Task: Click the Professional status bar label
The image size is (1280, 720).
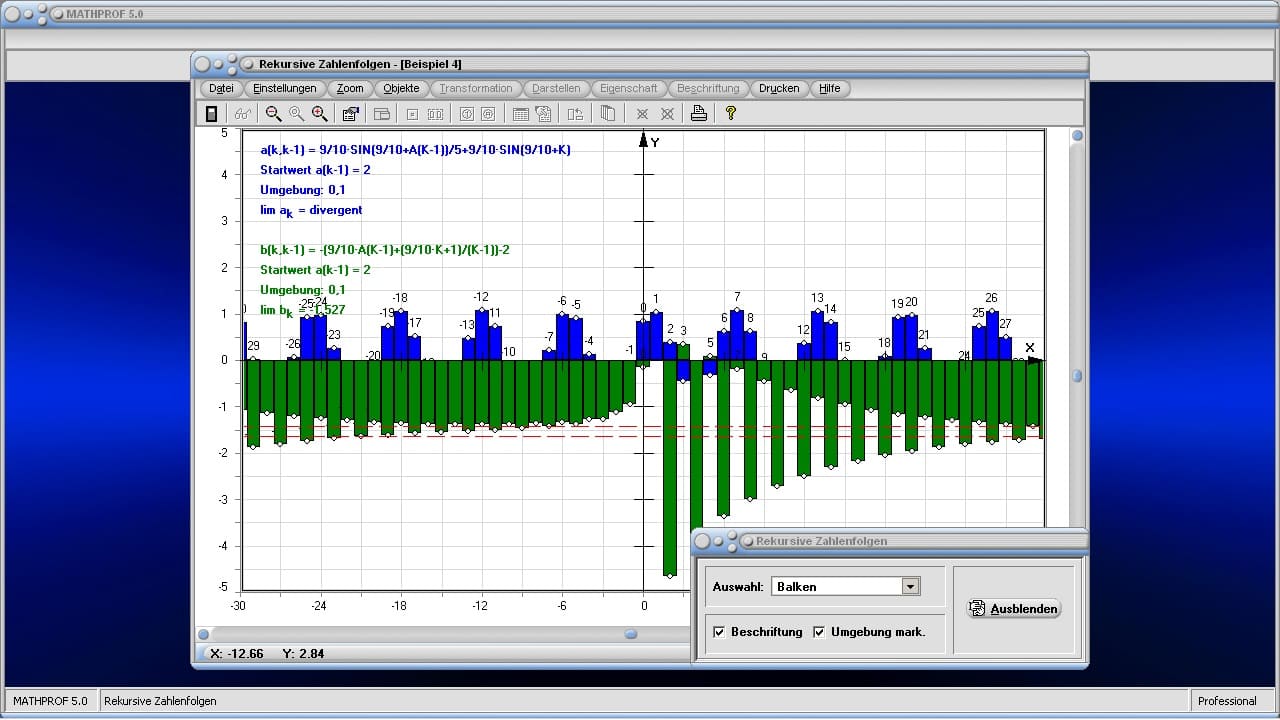Action: pos(1227,701)
